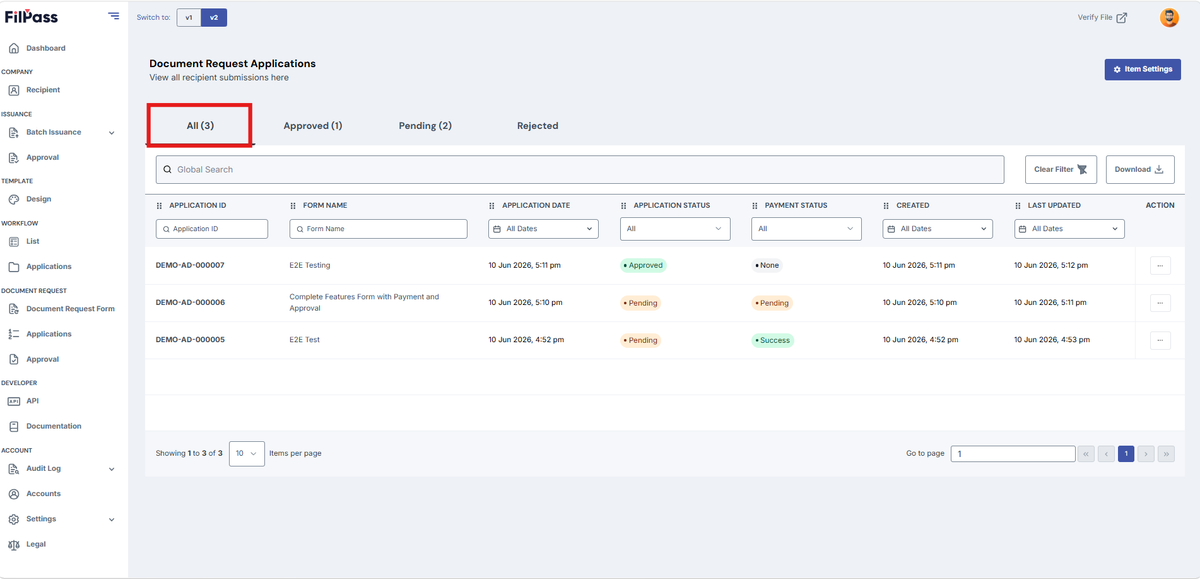Switch to the Approved (1) tab
Screen dimensions: 1200x579
313,126
